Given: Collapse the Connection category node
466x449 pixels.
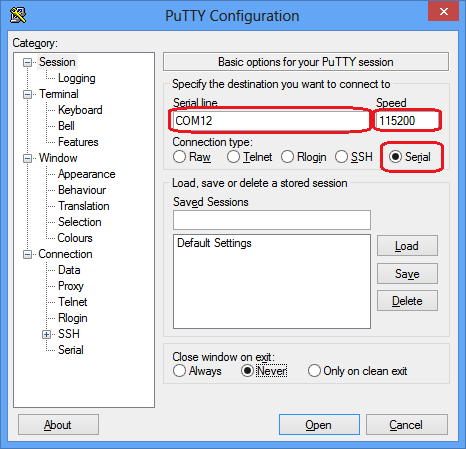Looking at the screenshot, I should coord(27,255).
